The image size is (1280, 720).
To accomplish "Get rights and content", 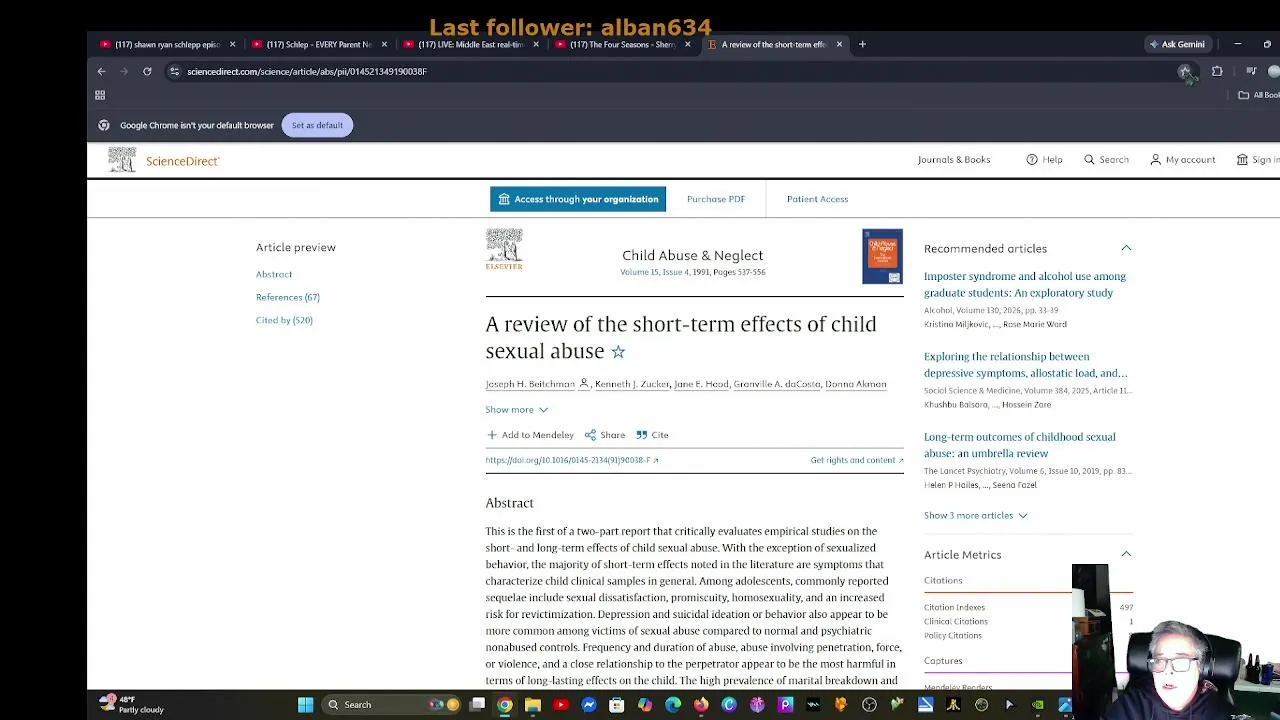I will (x=857, y=460).
